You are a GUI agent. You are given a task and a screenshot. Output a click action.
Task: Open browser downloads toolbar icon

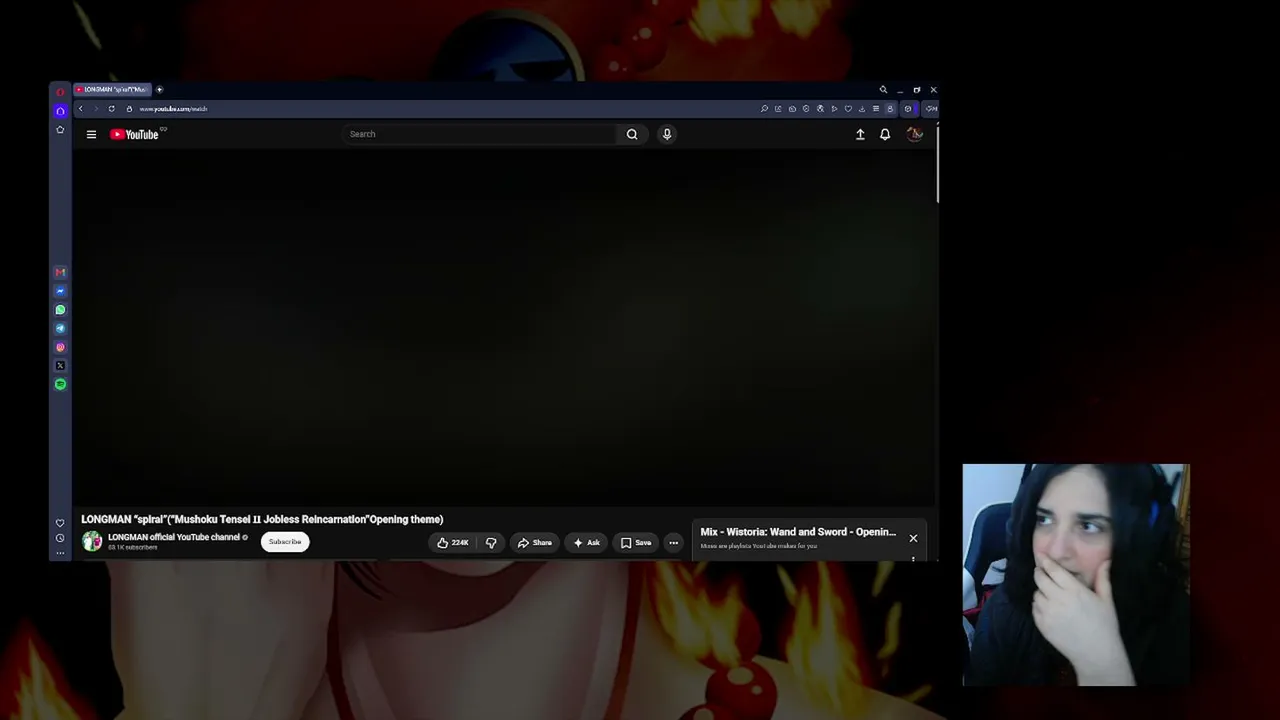pos(862,109)
